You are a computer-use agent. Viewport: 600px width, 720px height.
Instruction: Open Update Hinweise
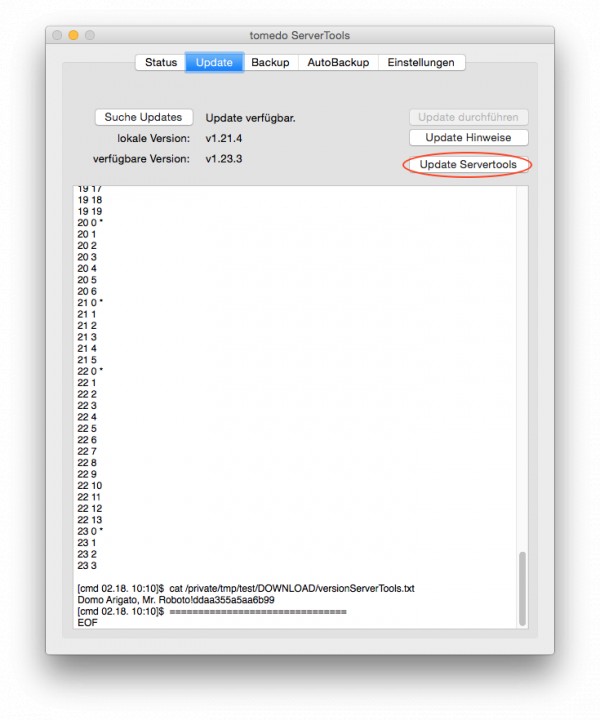(468, 137)
